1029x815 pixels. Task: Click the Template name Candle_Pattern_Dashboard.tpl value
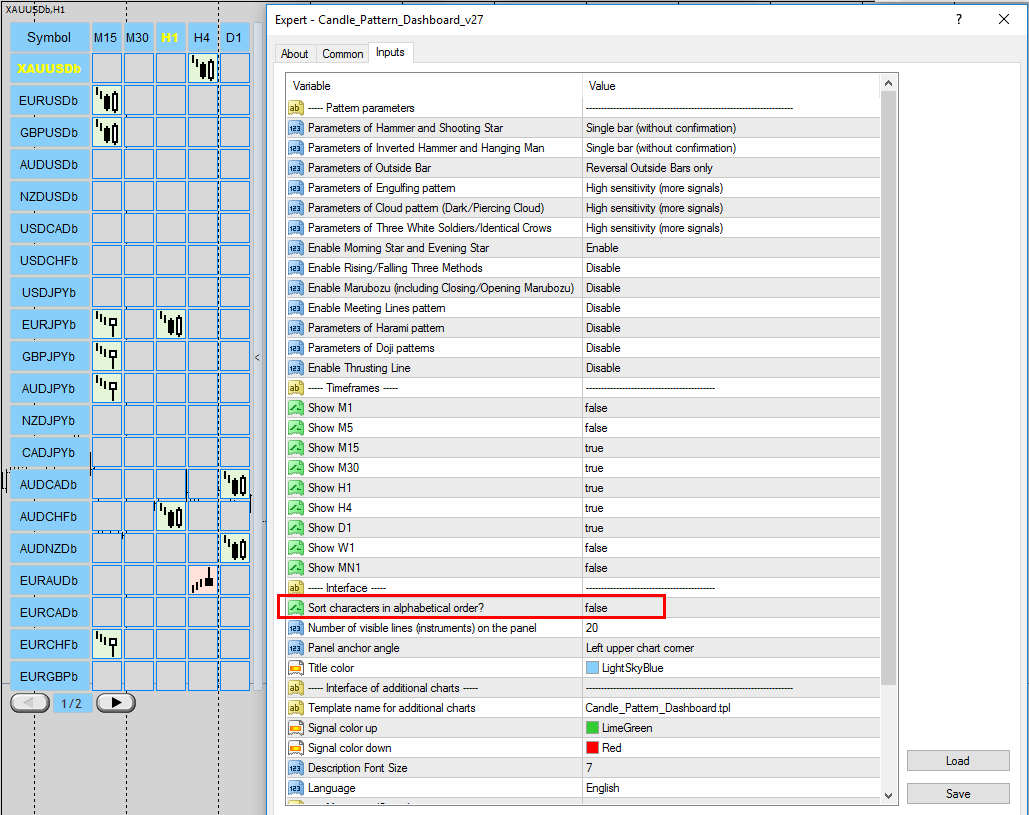[x=730, y=708]
